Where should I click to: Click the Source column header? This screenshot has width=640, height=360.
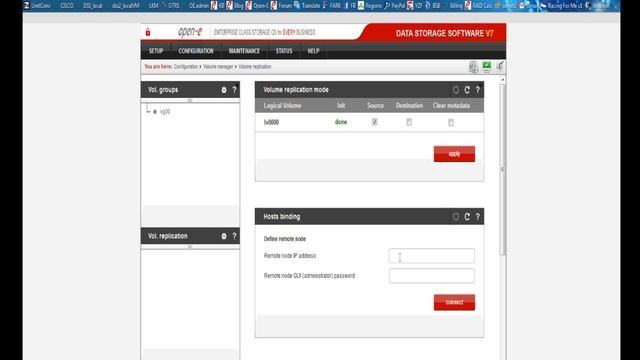tap(376, 106)
